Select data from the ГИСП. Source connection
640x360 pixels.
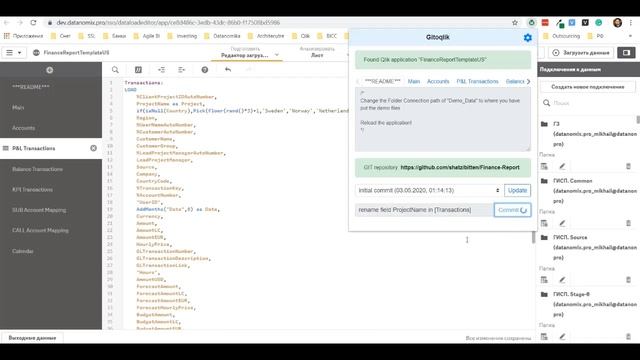(544, 280)
